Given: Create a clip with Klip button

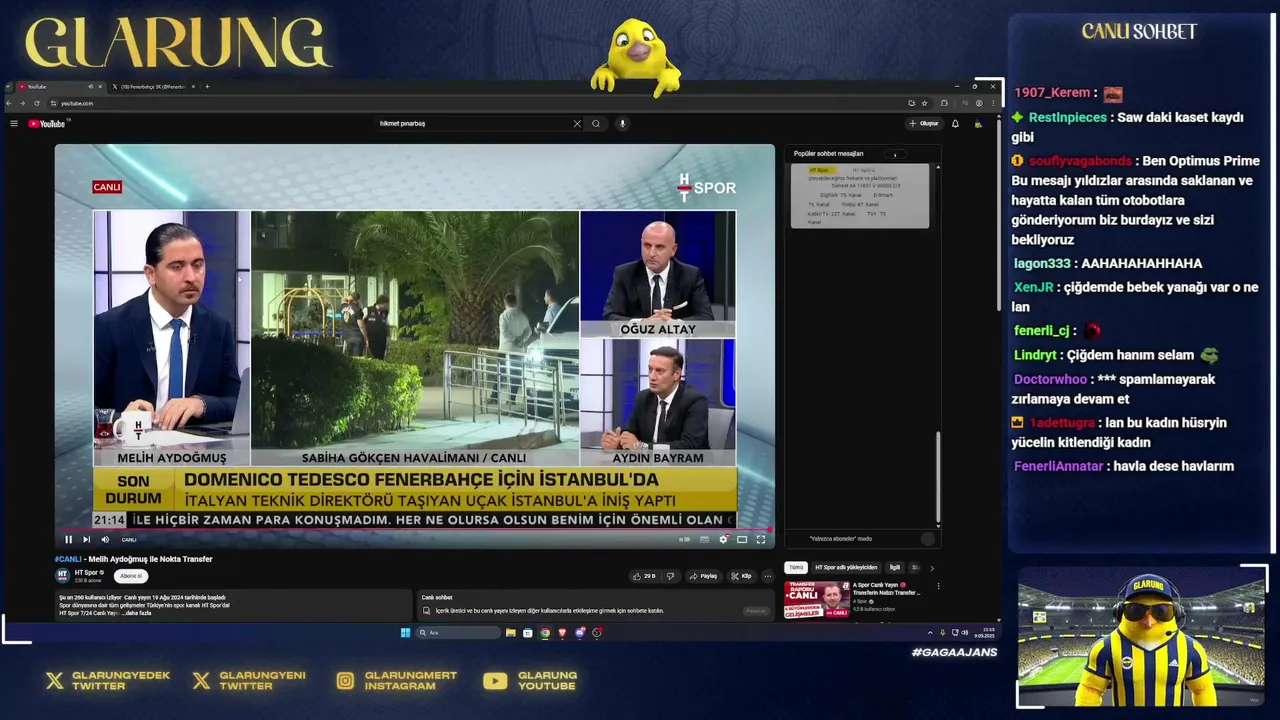Looking at the screenshot, I should point(741,576).
